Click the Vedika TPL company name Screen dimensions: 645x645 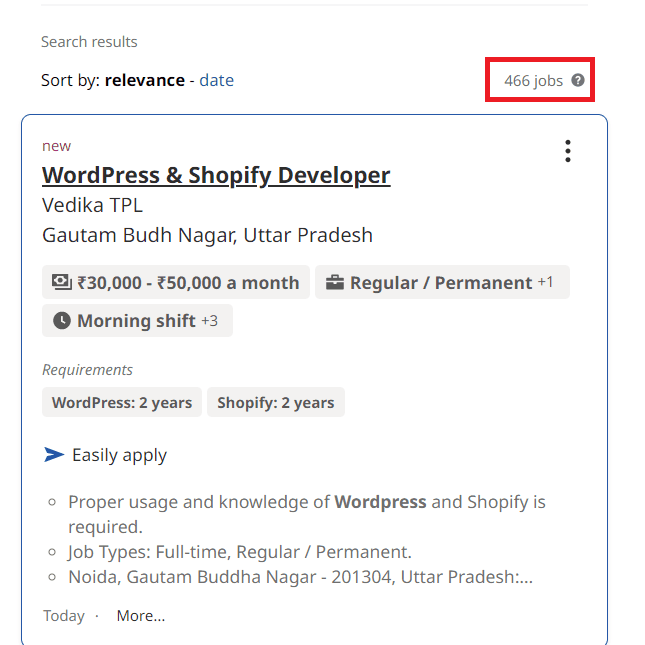92,205
